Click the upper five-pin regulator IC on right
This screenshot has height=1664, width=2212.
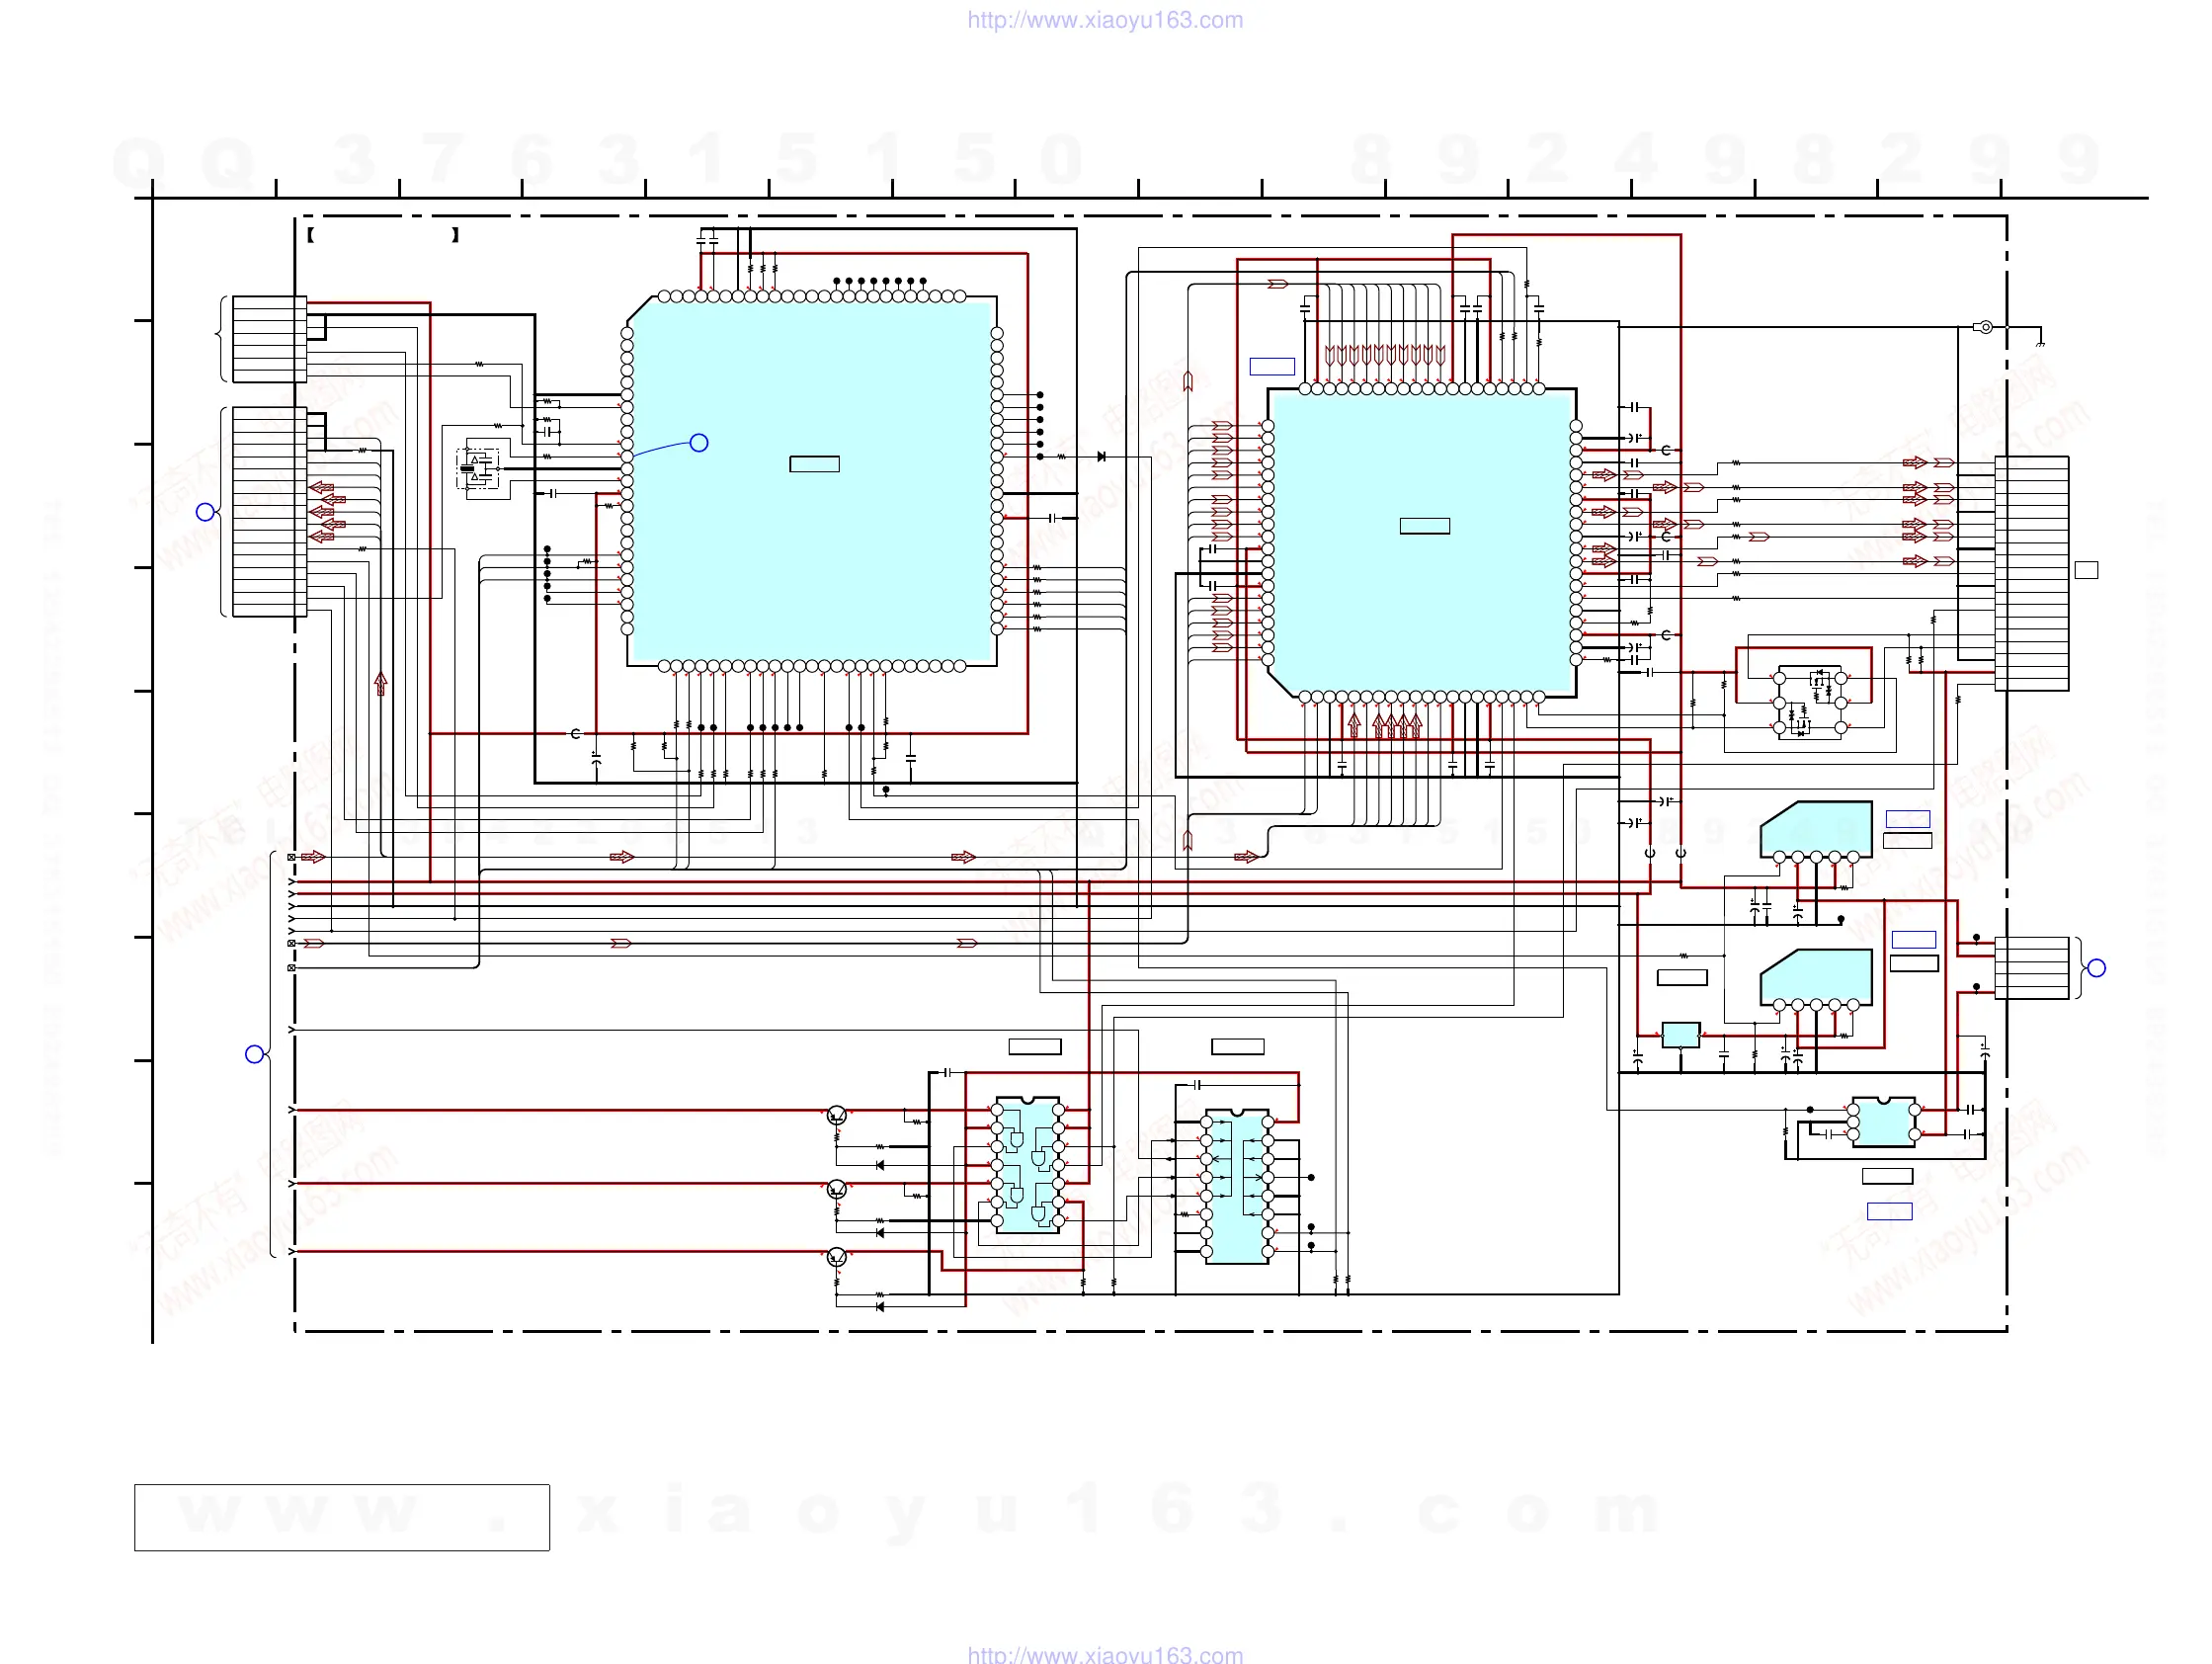tap(1816, 830)
